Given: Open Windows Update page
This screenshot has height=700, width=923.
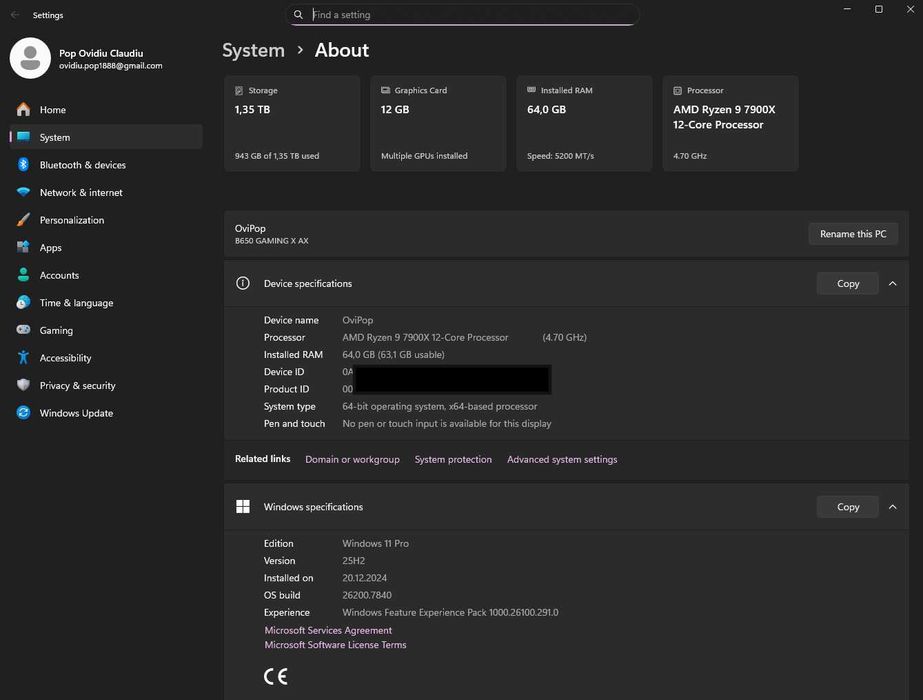Looking at the screenshot, I should 107,413.
